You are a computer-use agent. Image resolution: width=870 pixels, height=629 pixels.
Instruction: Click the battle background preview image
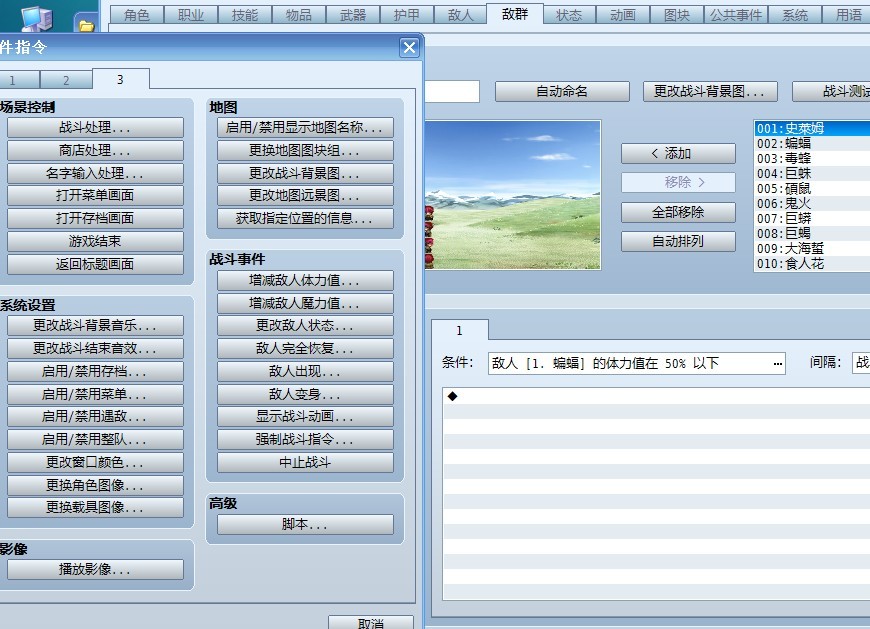tap(513, 195)
